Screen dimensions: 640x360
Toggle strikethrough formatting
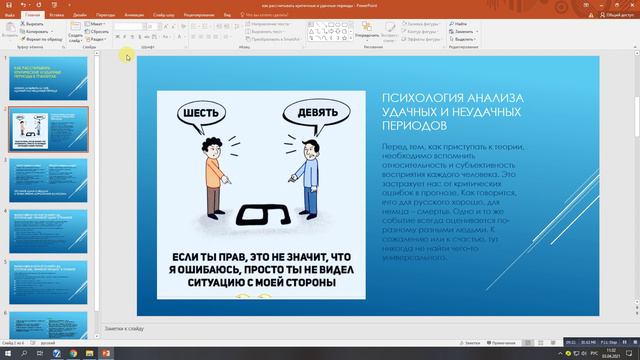(147, 37)
